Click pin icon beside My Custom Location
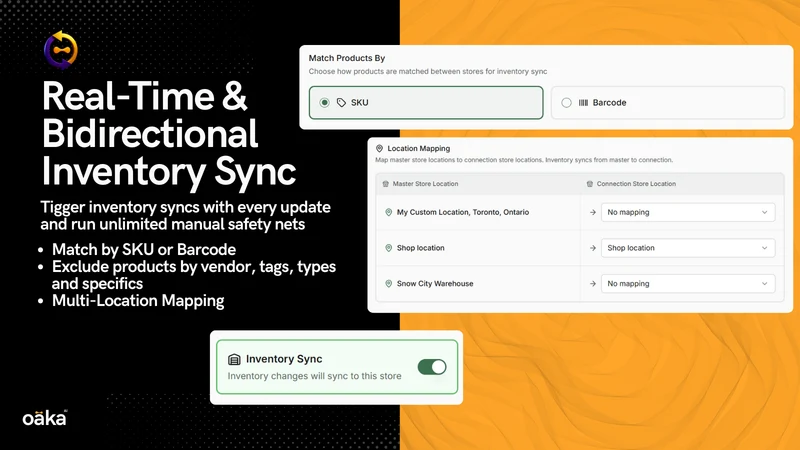The image size is (800, 450). [388, 212]
